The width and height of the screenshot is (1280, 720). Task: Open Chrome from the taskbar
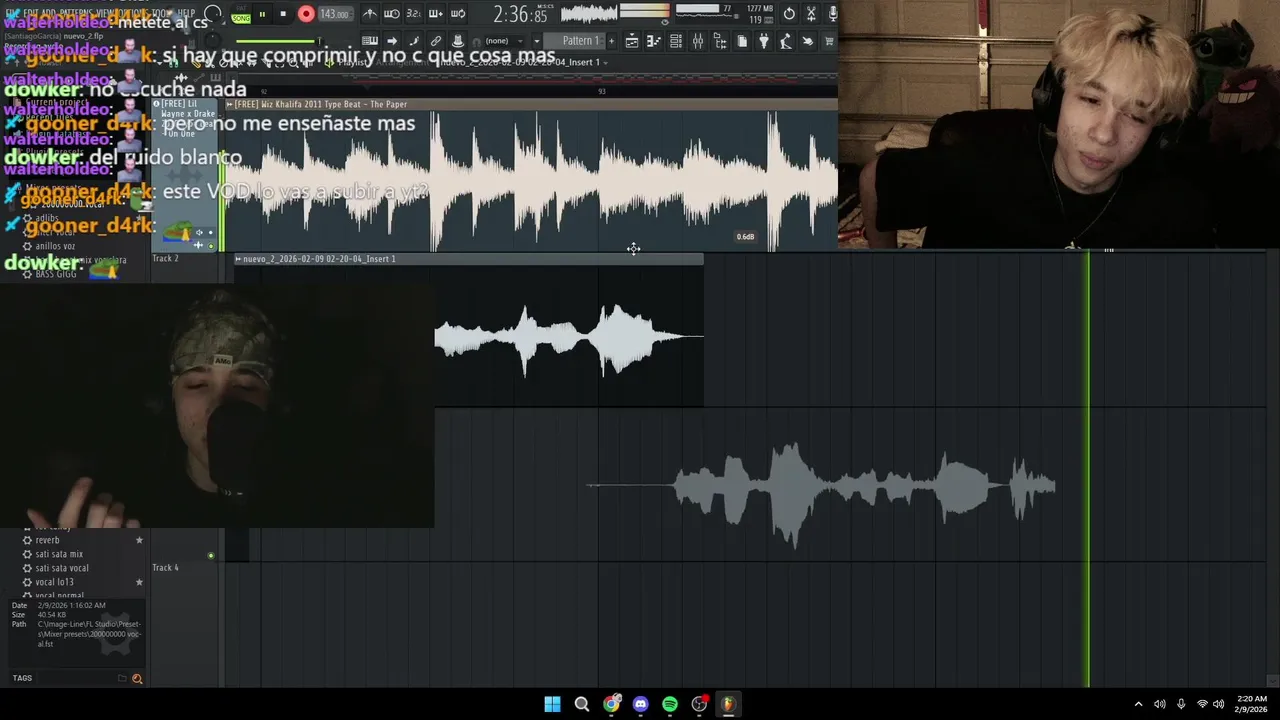(x=611, y=704)
